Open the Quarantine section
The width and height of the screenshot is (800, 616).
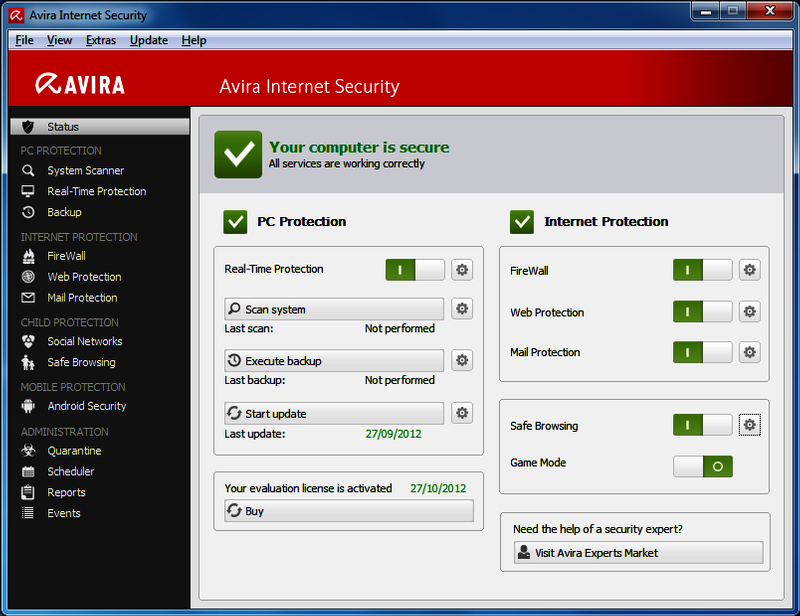point(74,450)
